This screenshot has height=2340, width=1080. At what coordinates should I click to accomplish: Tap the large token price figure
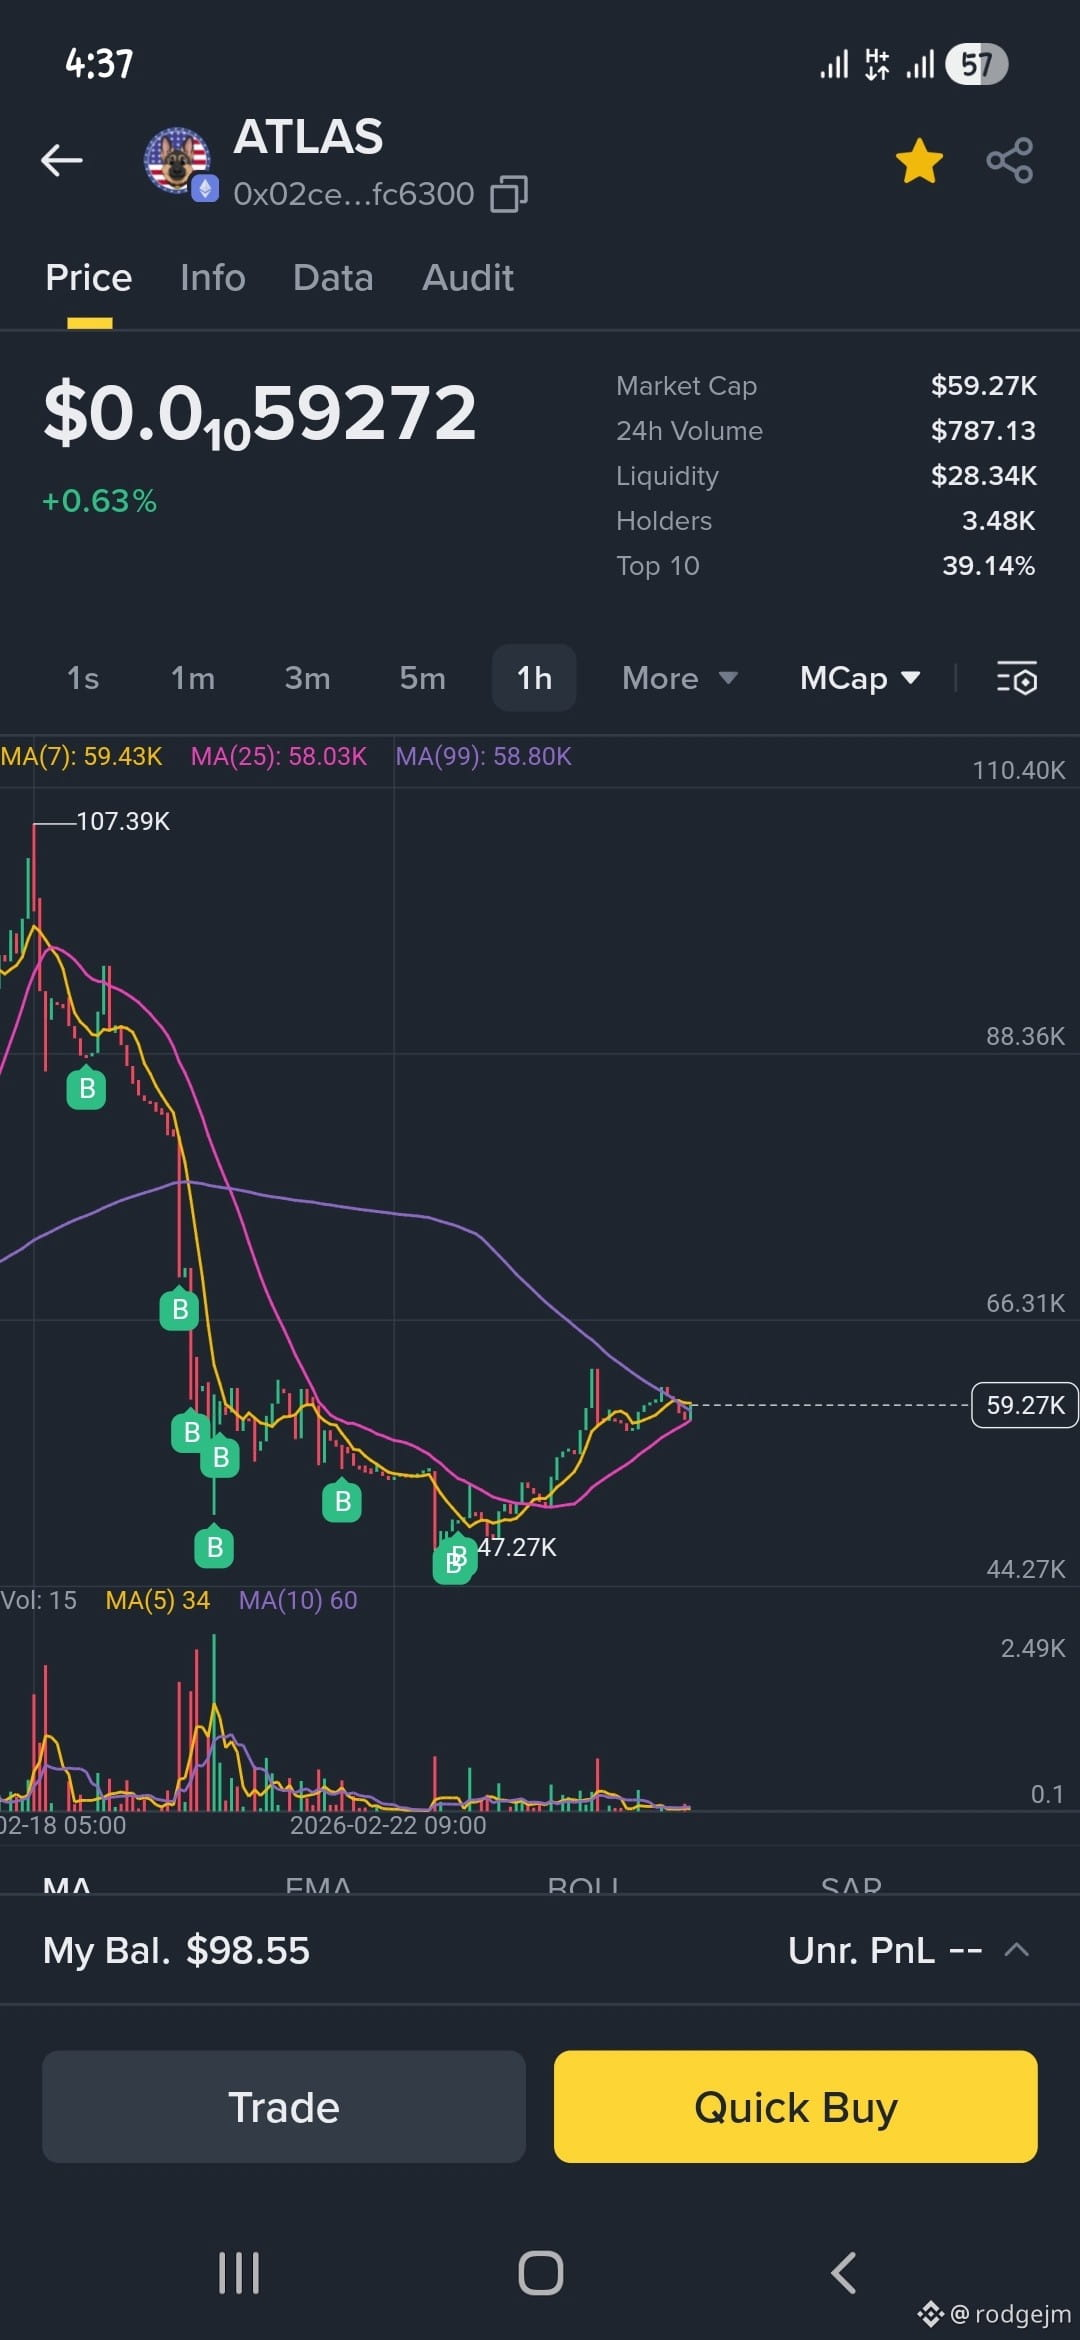(x=260, y=415)
